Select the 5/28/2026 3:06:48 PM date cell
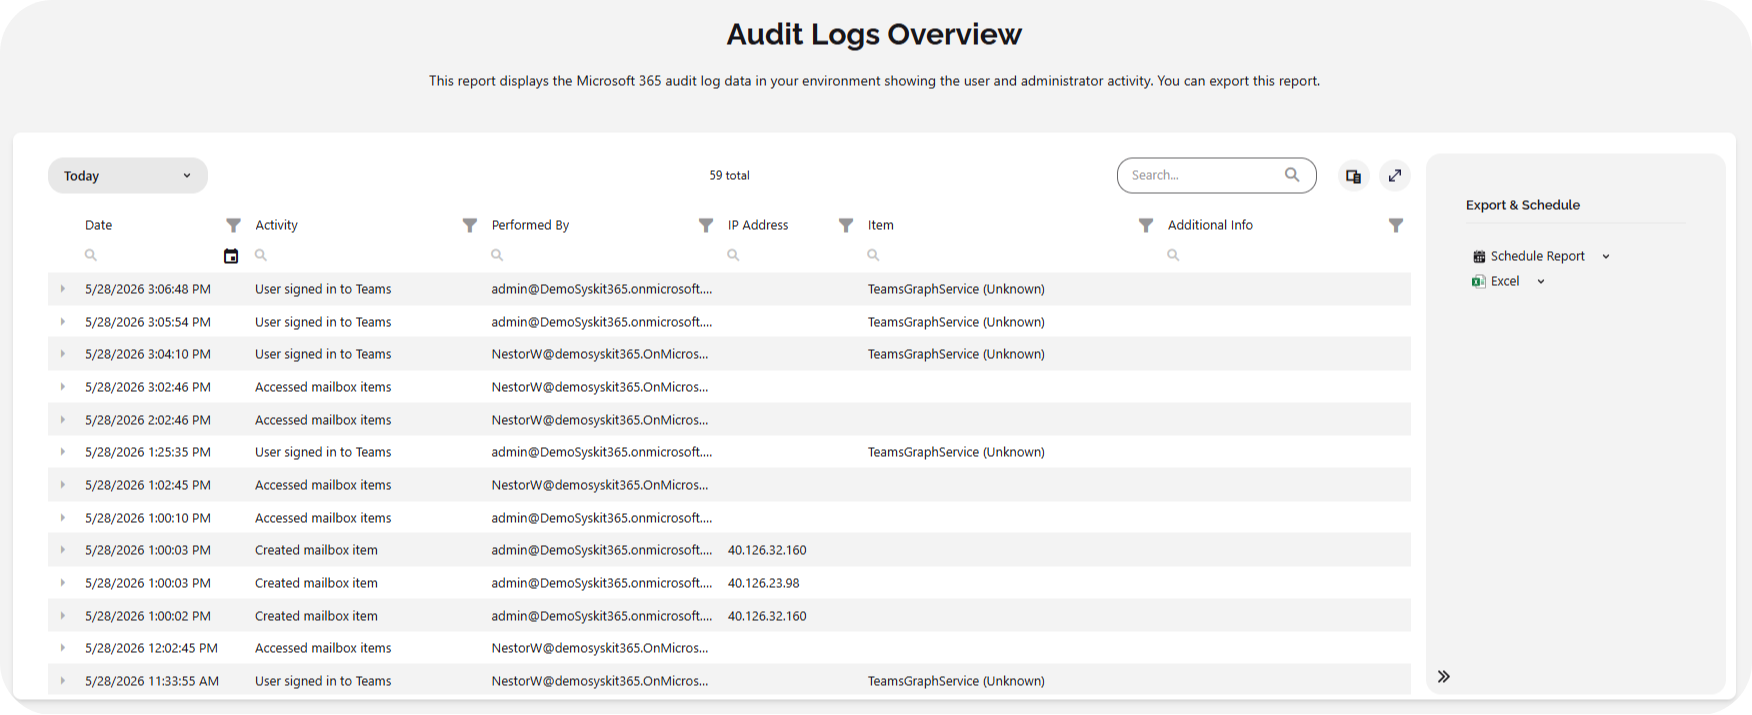 pos(148,289)
